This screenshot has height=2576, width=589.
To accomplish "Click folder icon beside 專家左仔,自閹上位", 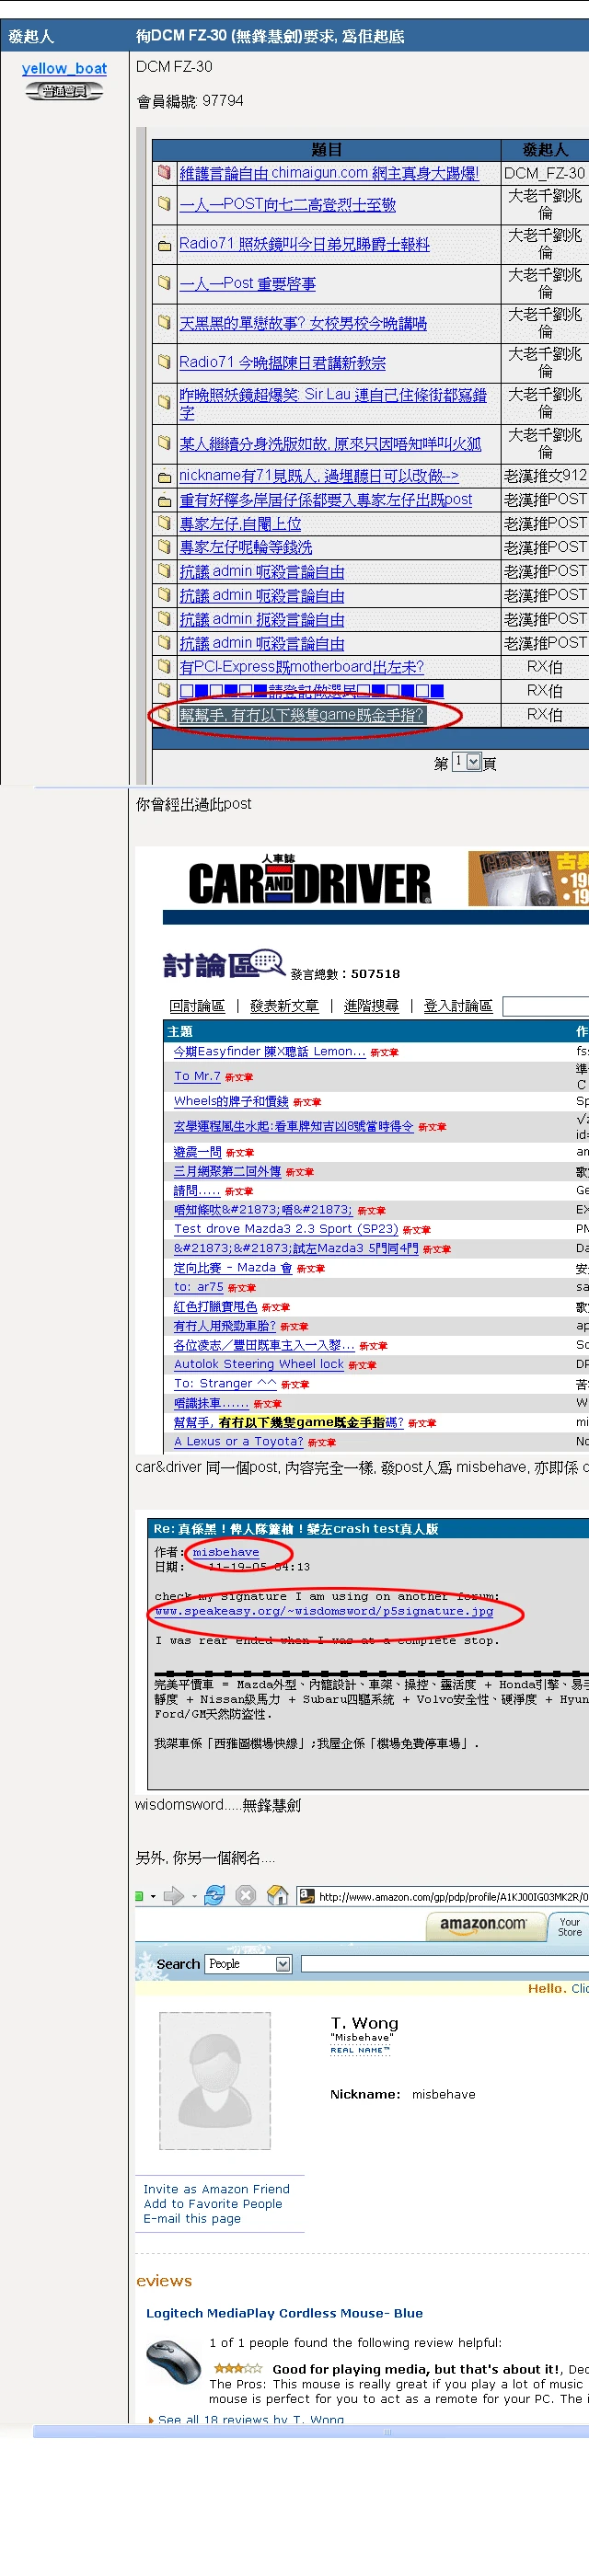I will click(x=164, y=522).
